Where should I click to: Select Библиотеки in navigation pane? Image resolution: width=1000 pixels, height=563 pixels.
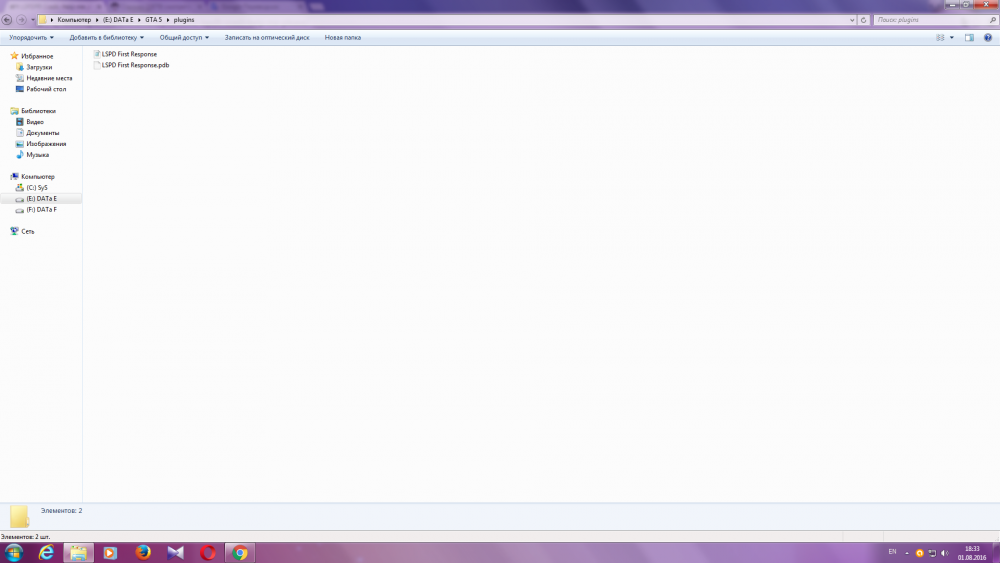point(38,111)
